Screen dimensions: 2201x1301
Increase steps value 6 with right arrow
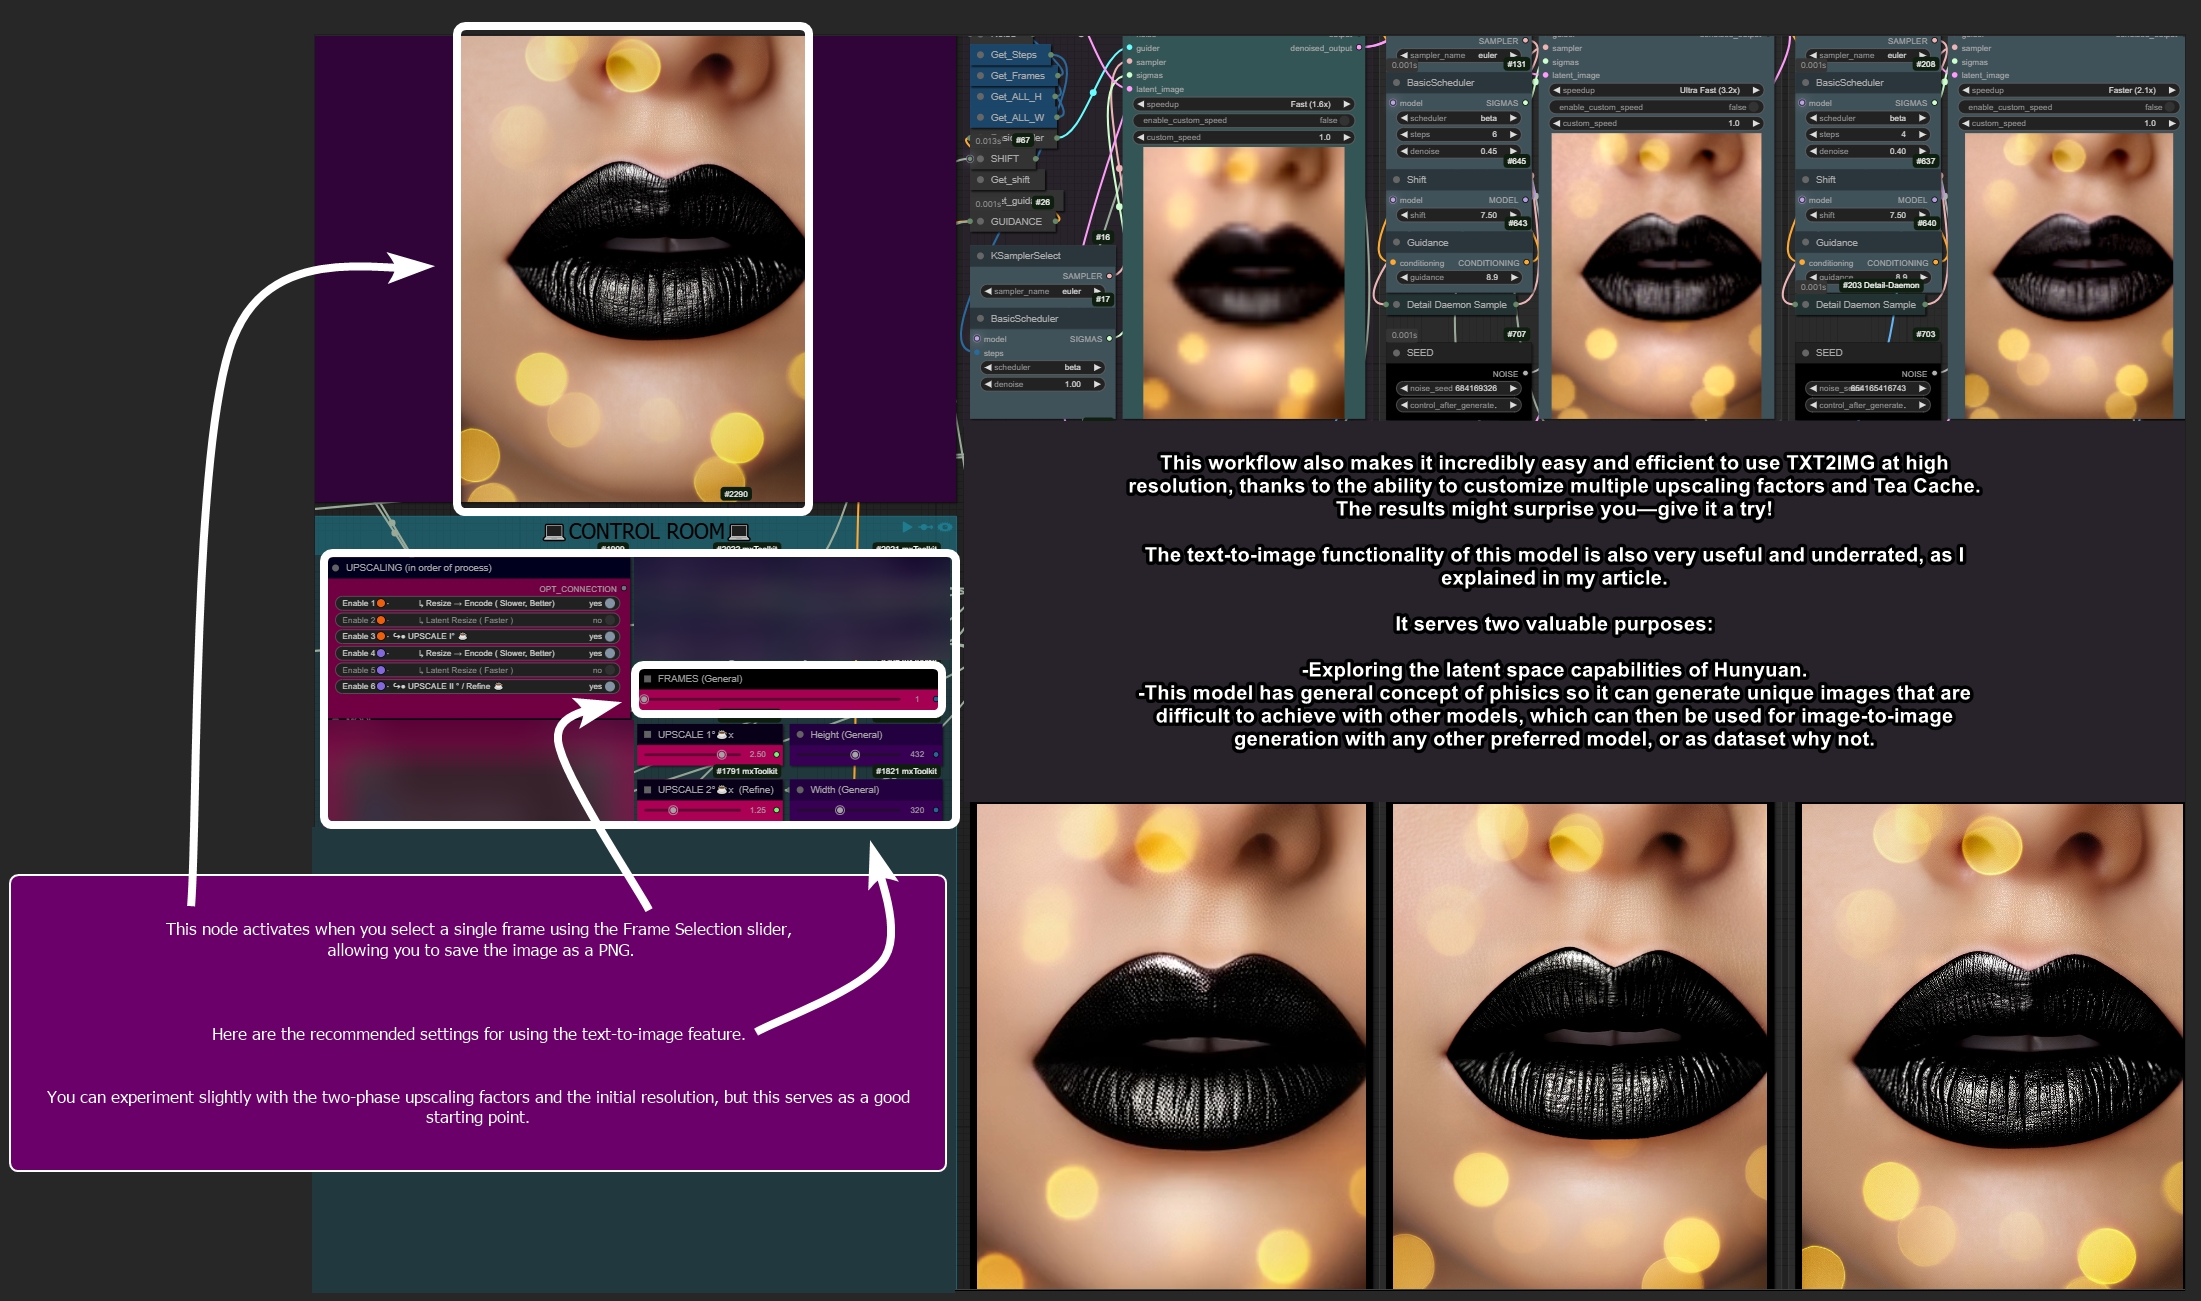[1513, 135]
